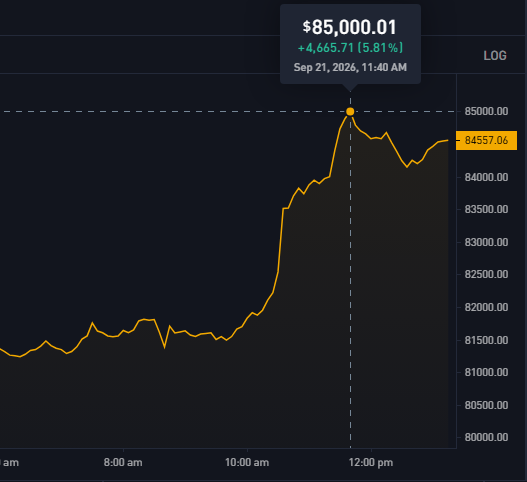This screenshot has height=482, width=527.
Task: Click the 81000.00 y-axis label
Action: tap(486, 372)
